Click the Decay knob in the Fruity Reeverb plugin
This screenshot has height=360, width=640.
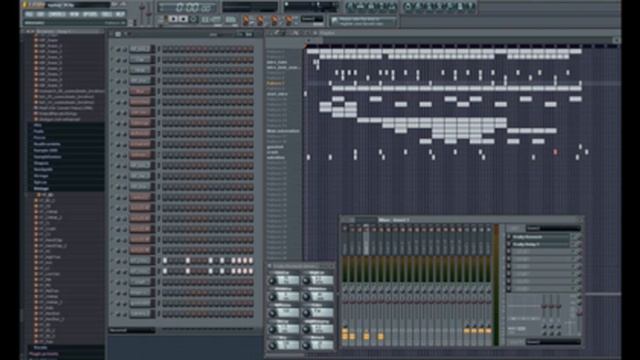pos(272,329)
